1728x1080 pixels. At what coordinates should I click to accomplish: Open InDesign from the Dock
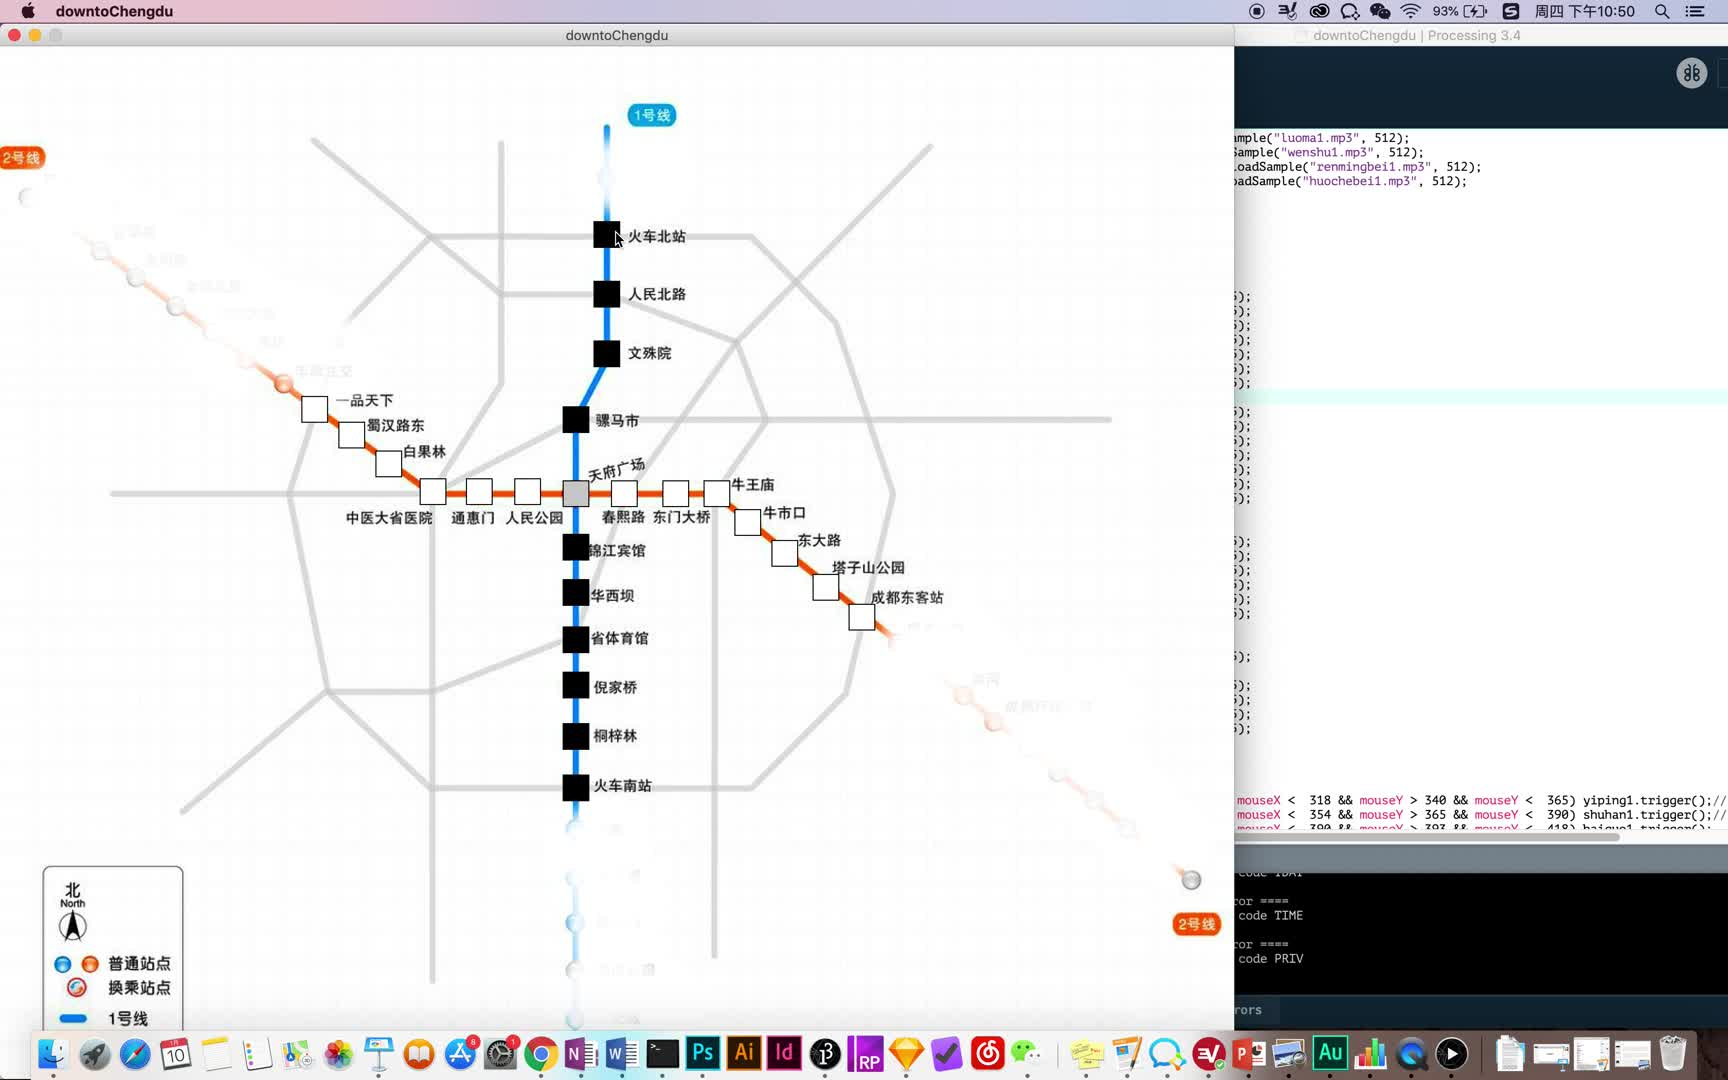[x=784, y=1053]
